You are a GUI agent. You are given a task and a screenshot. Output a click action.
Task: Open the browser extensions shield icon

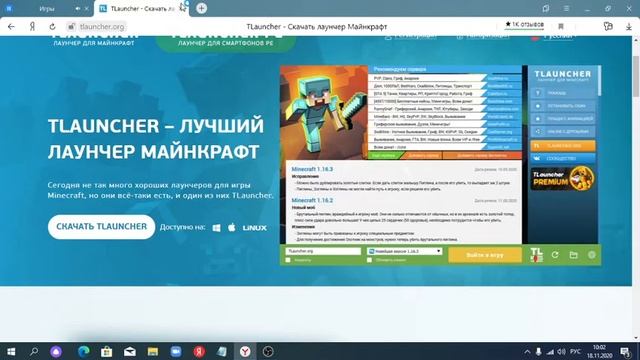(608, 27)
